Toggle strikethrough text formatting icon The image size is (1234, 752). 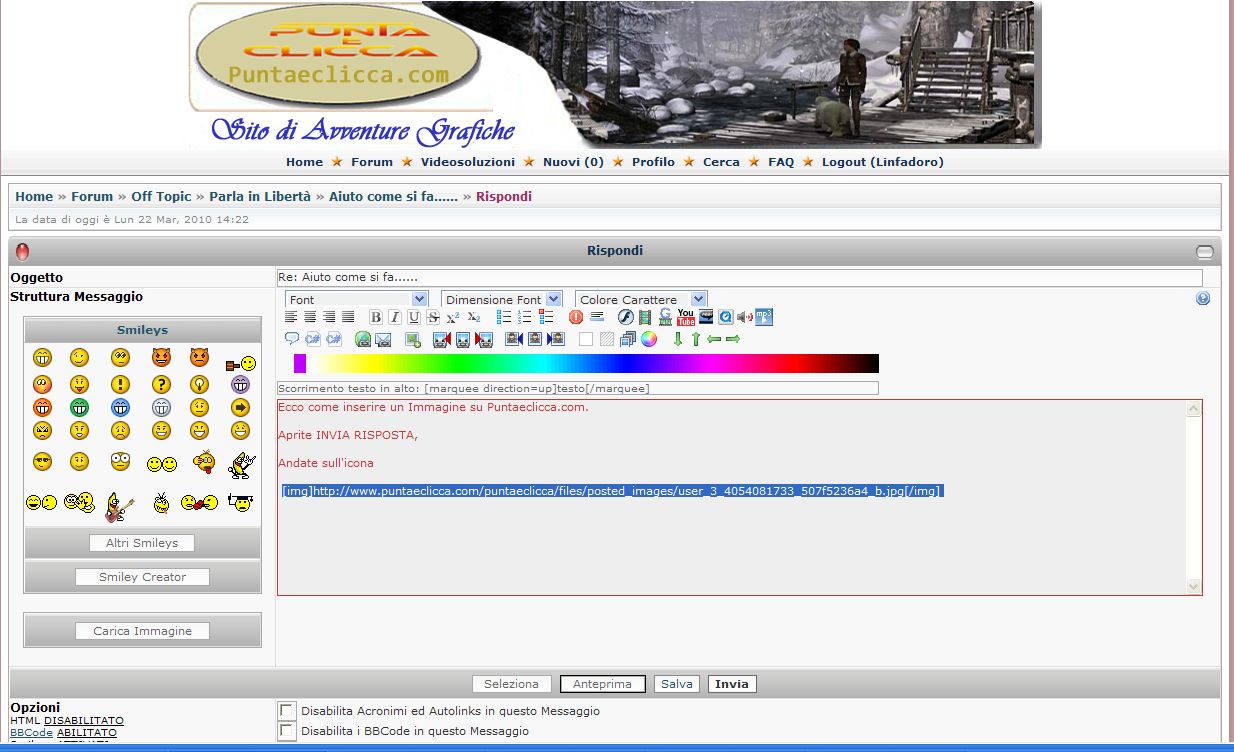click(x=433, y=317)
